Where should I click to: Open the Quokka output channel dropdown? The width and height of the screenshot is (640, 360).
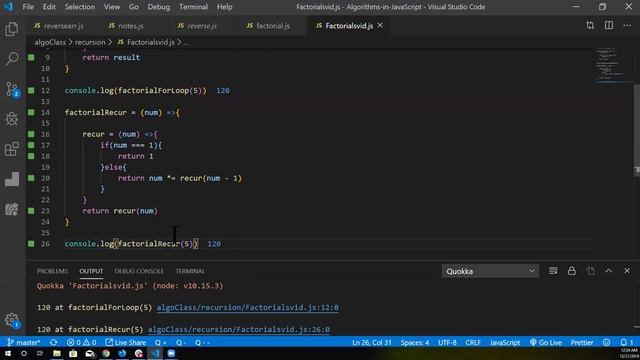coord(490,271)
